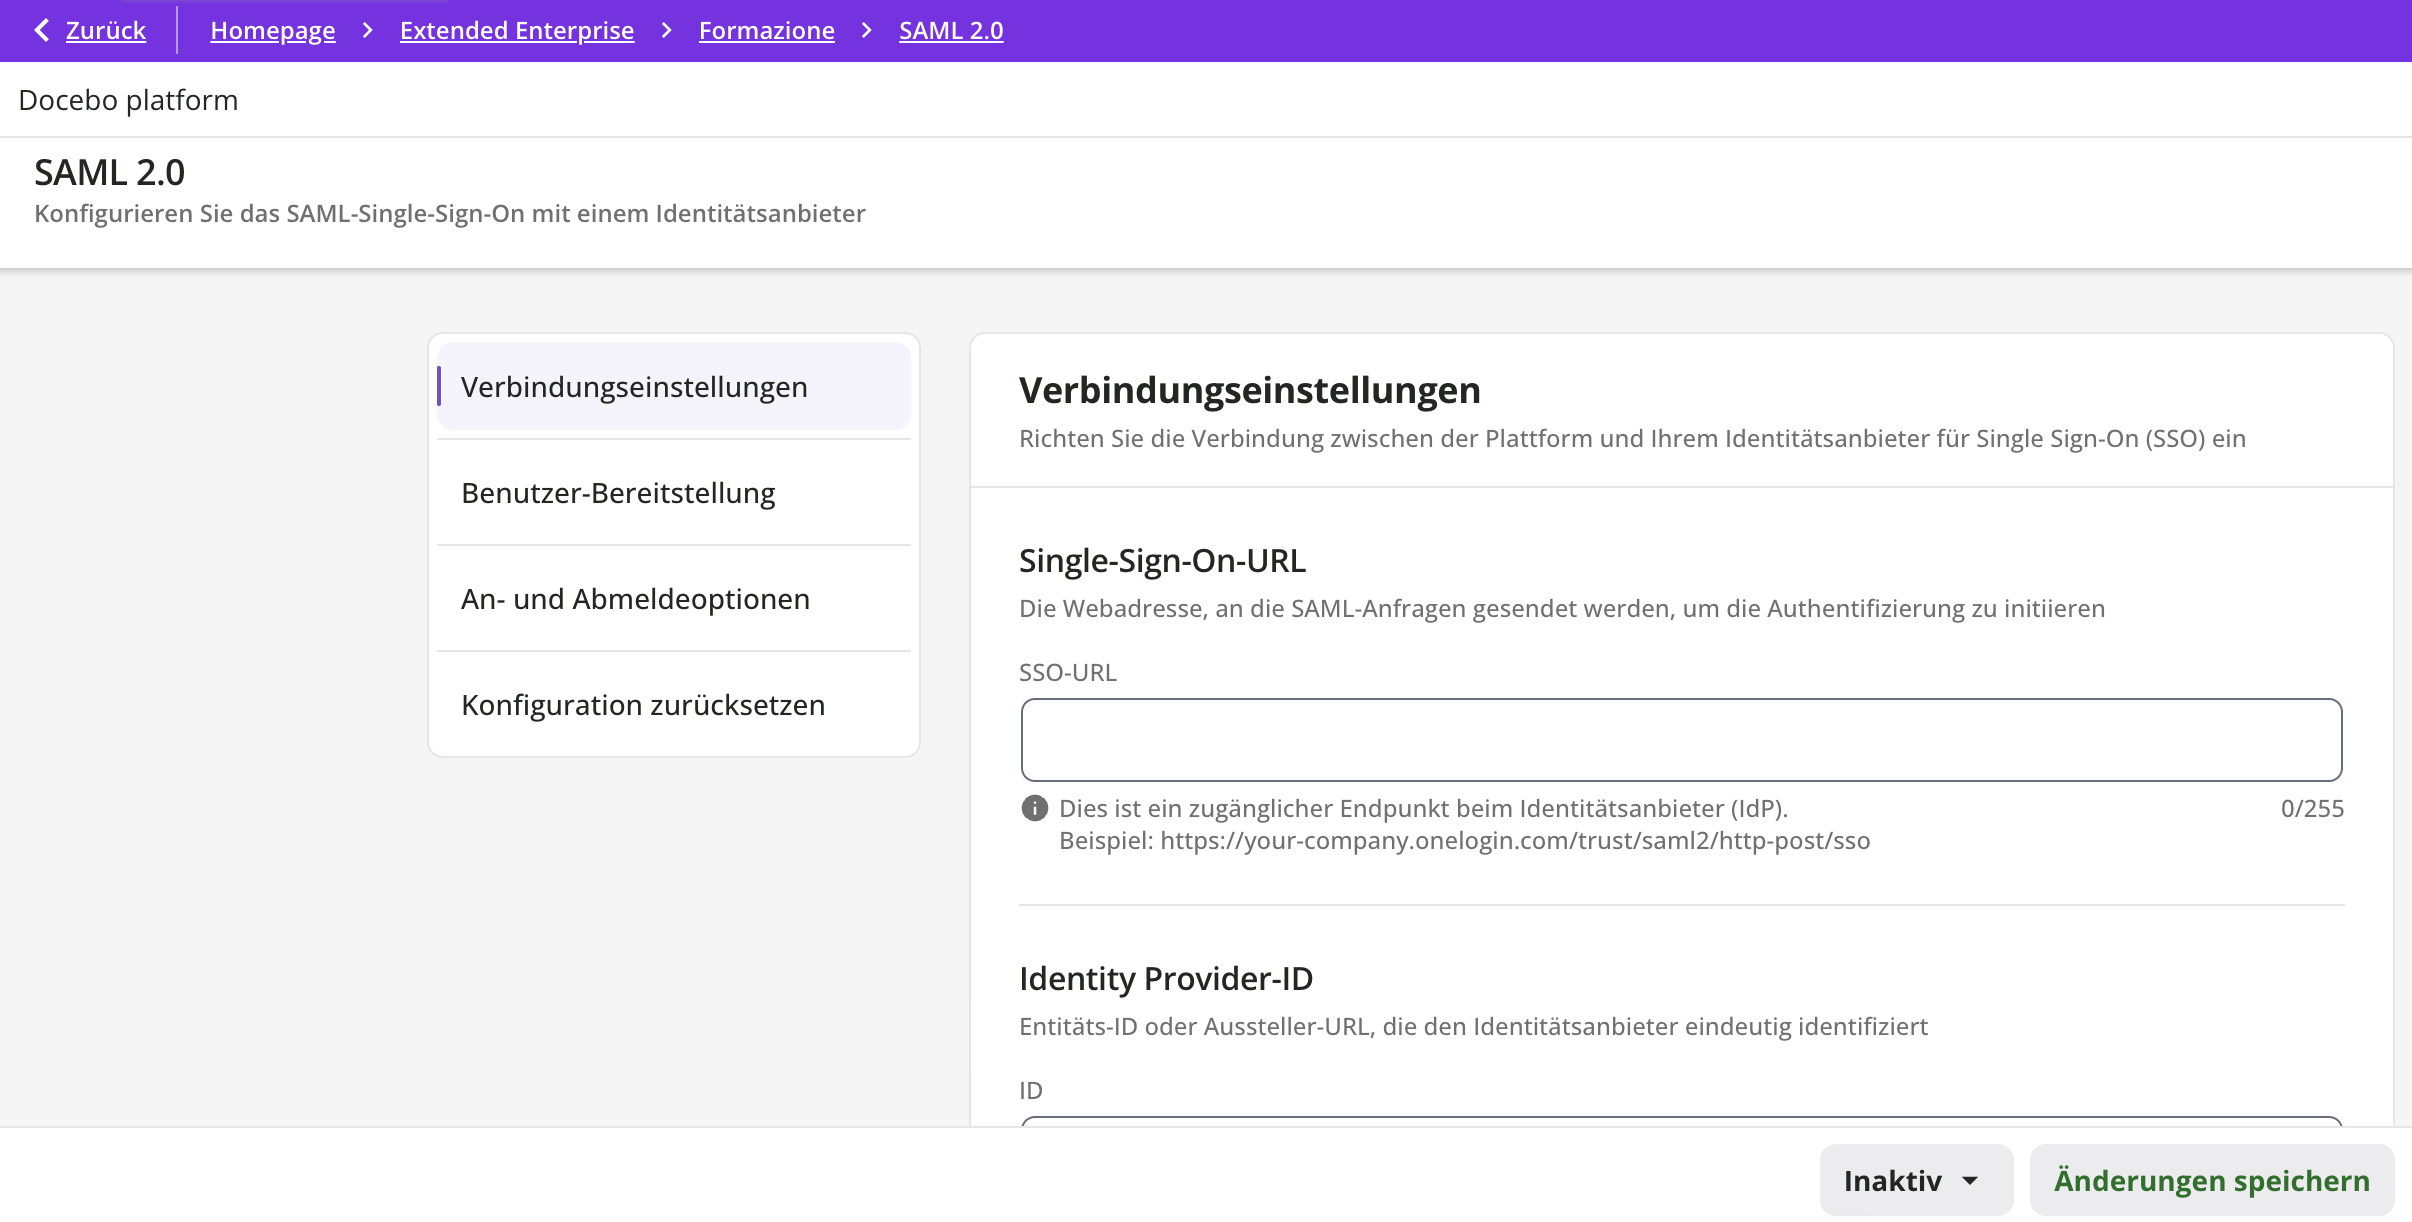Open Extended Enterprise breadcrumb link
2412x1222 pixels.
click(516, 31)
